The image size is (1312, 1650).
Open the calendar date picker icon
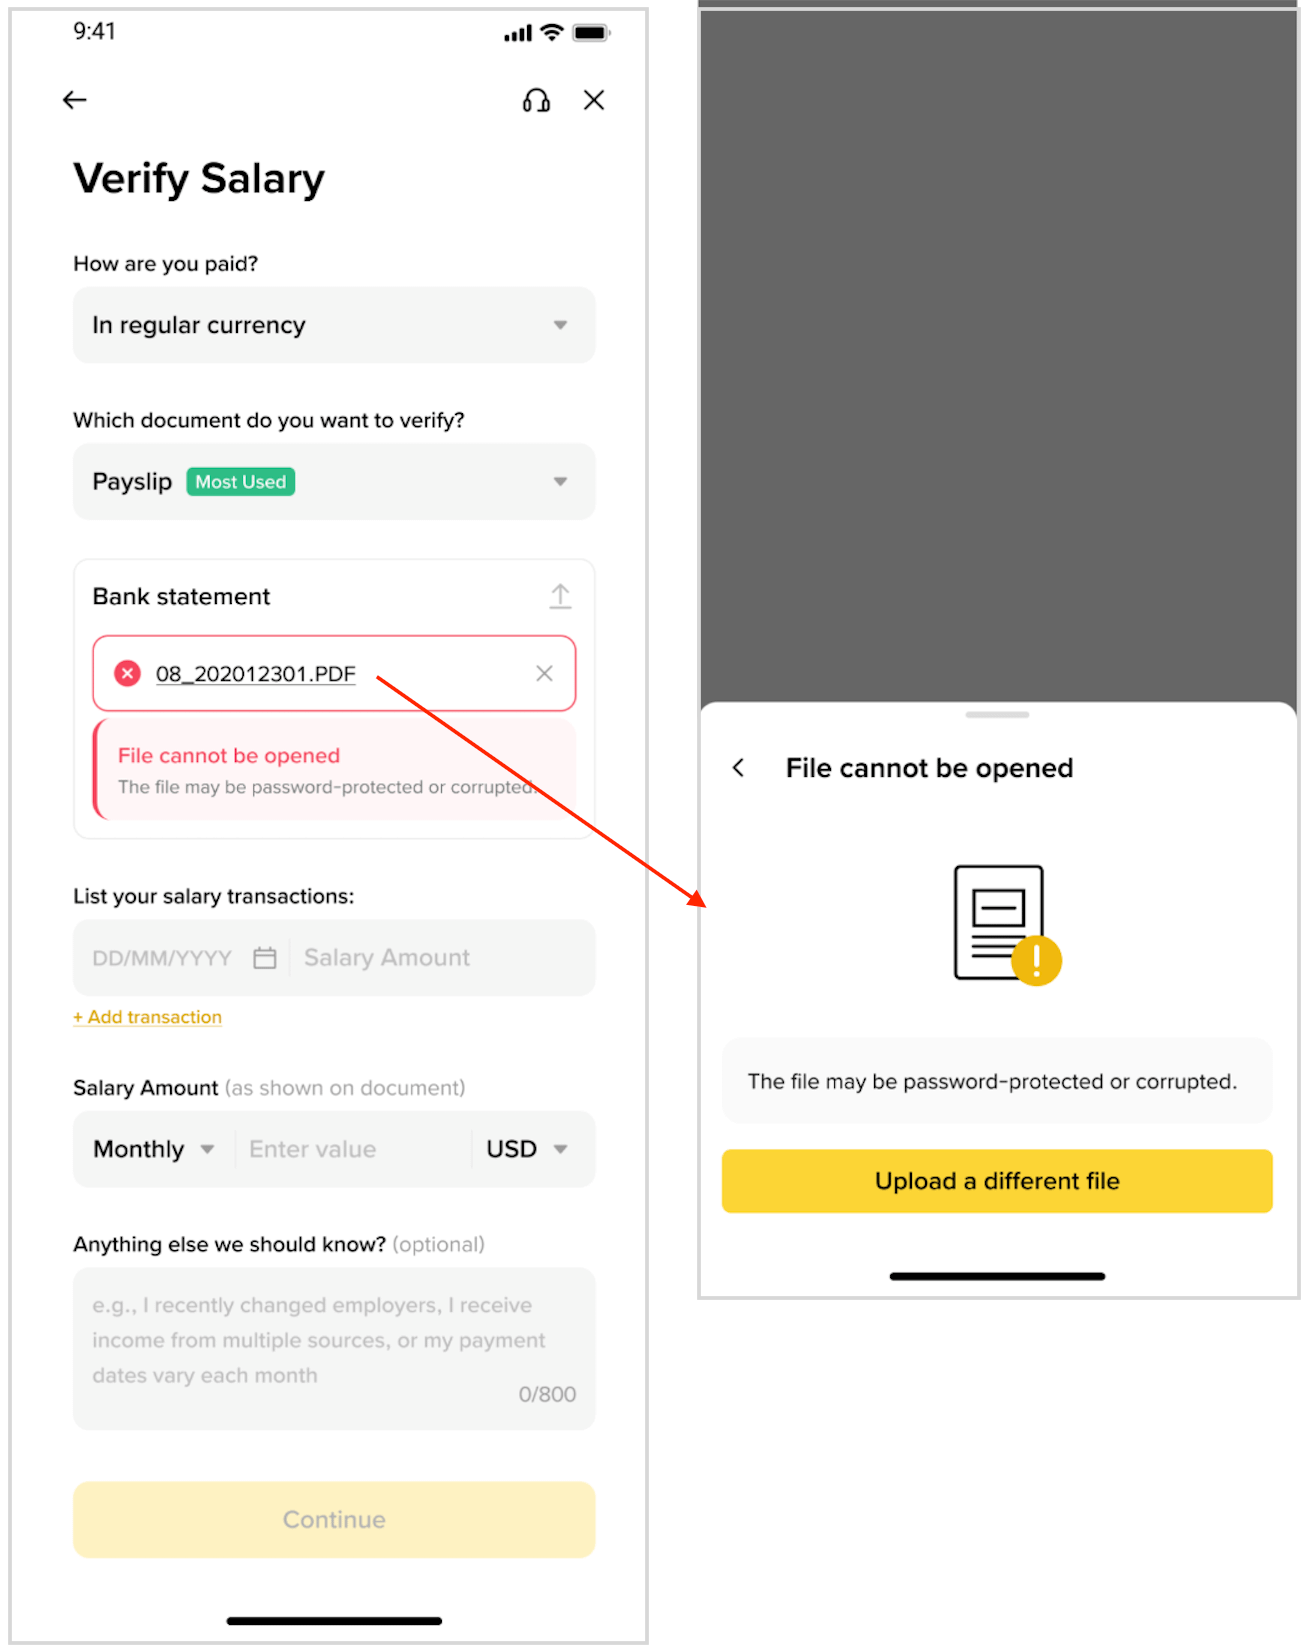tap(264, 958)
